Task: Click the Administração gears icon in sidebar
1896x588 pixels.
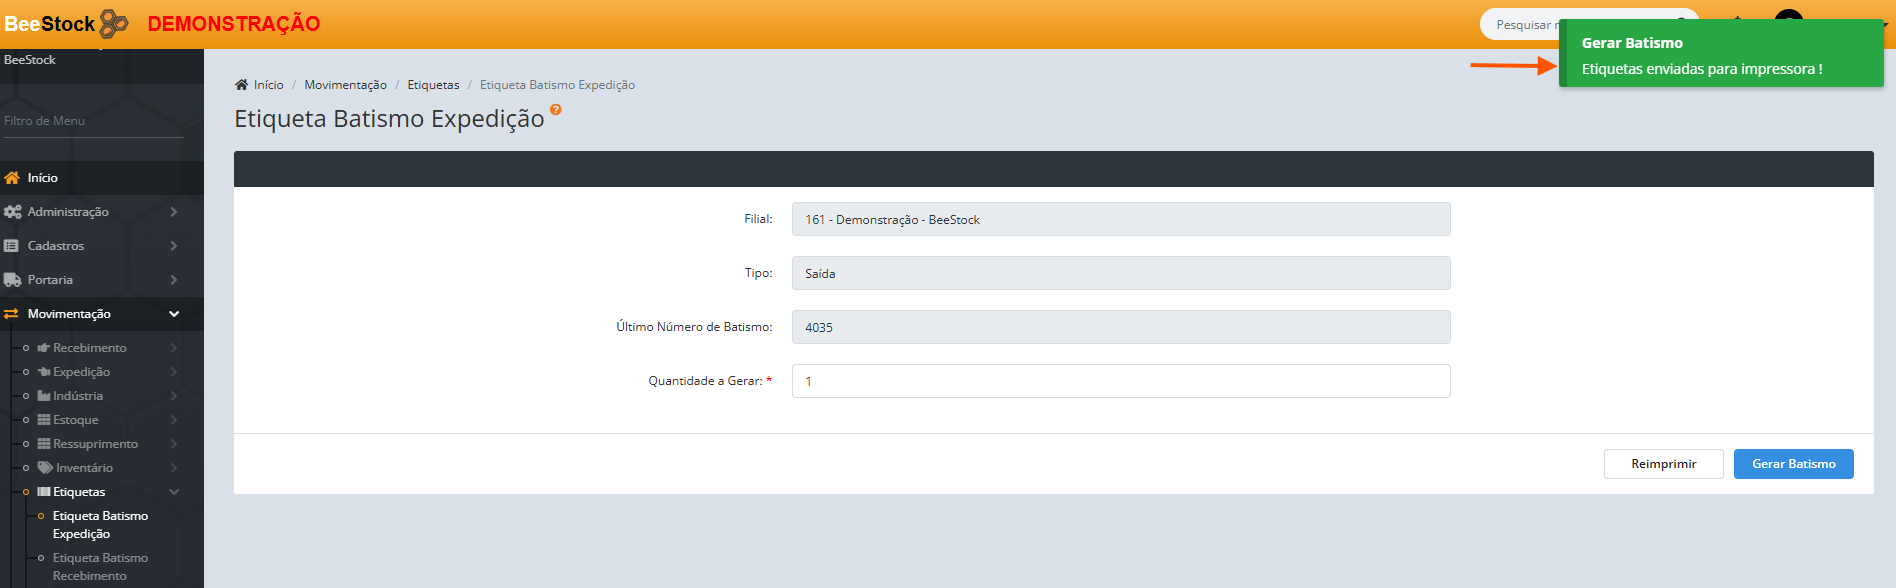Action: point(12,212)
